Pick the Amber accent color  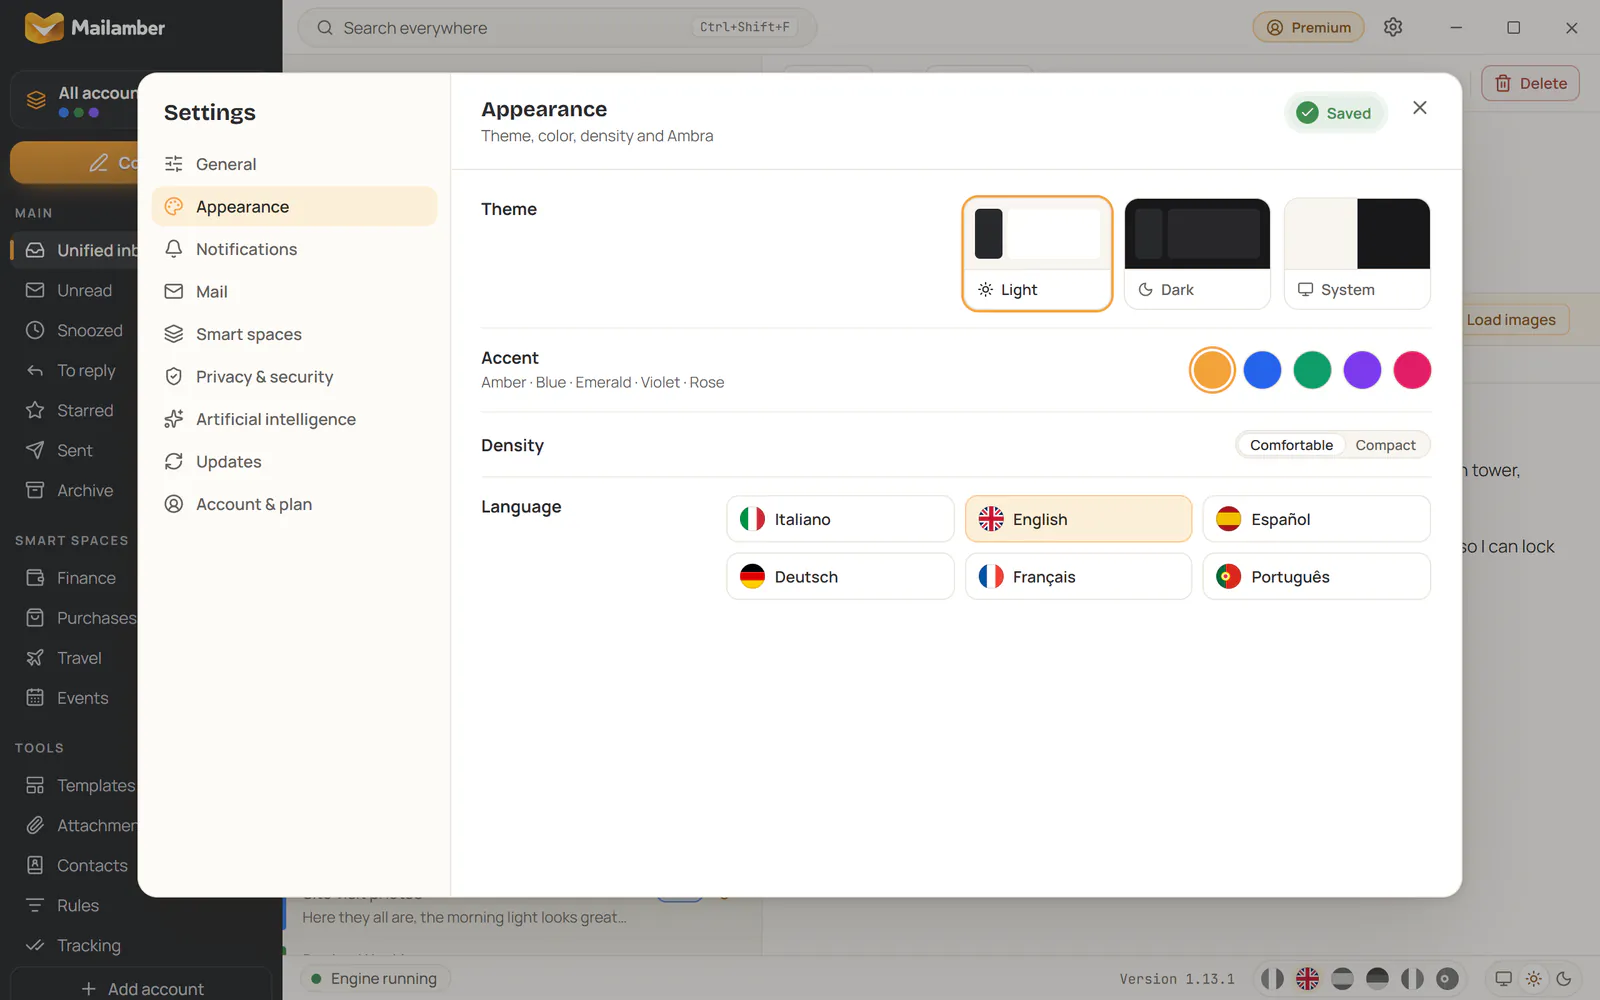(1212, 370)
